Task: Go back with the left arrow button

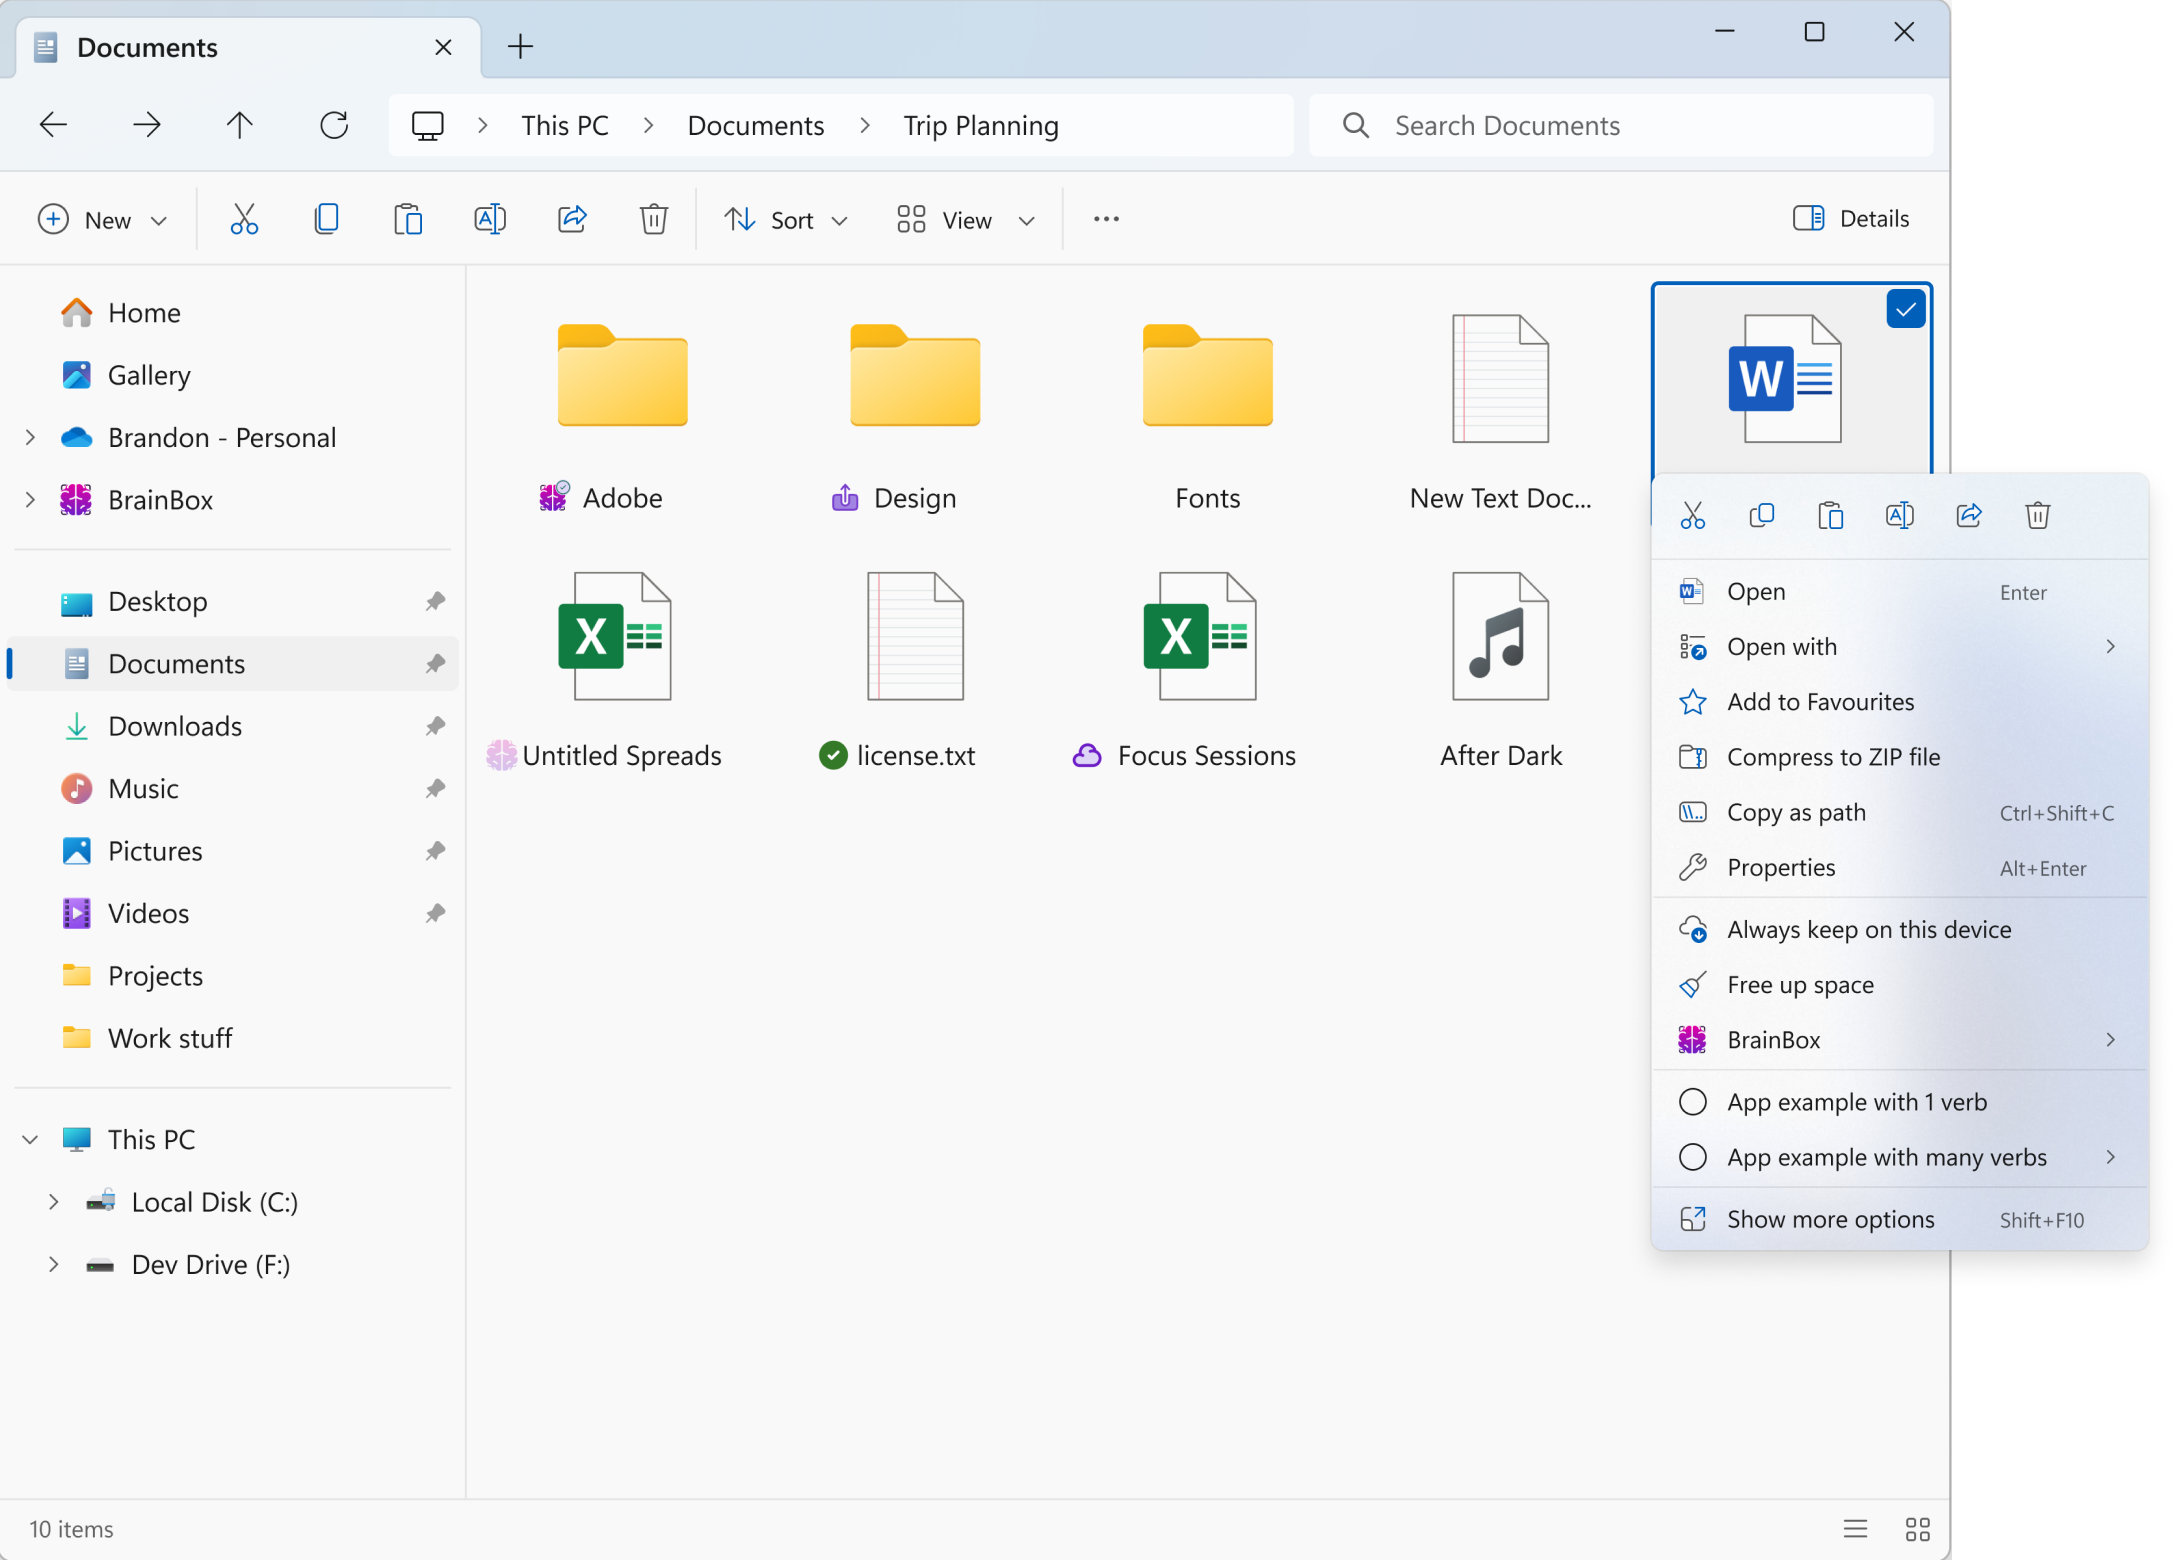Action: (53, 125)
